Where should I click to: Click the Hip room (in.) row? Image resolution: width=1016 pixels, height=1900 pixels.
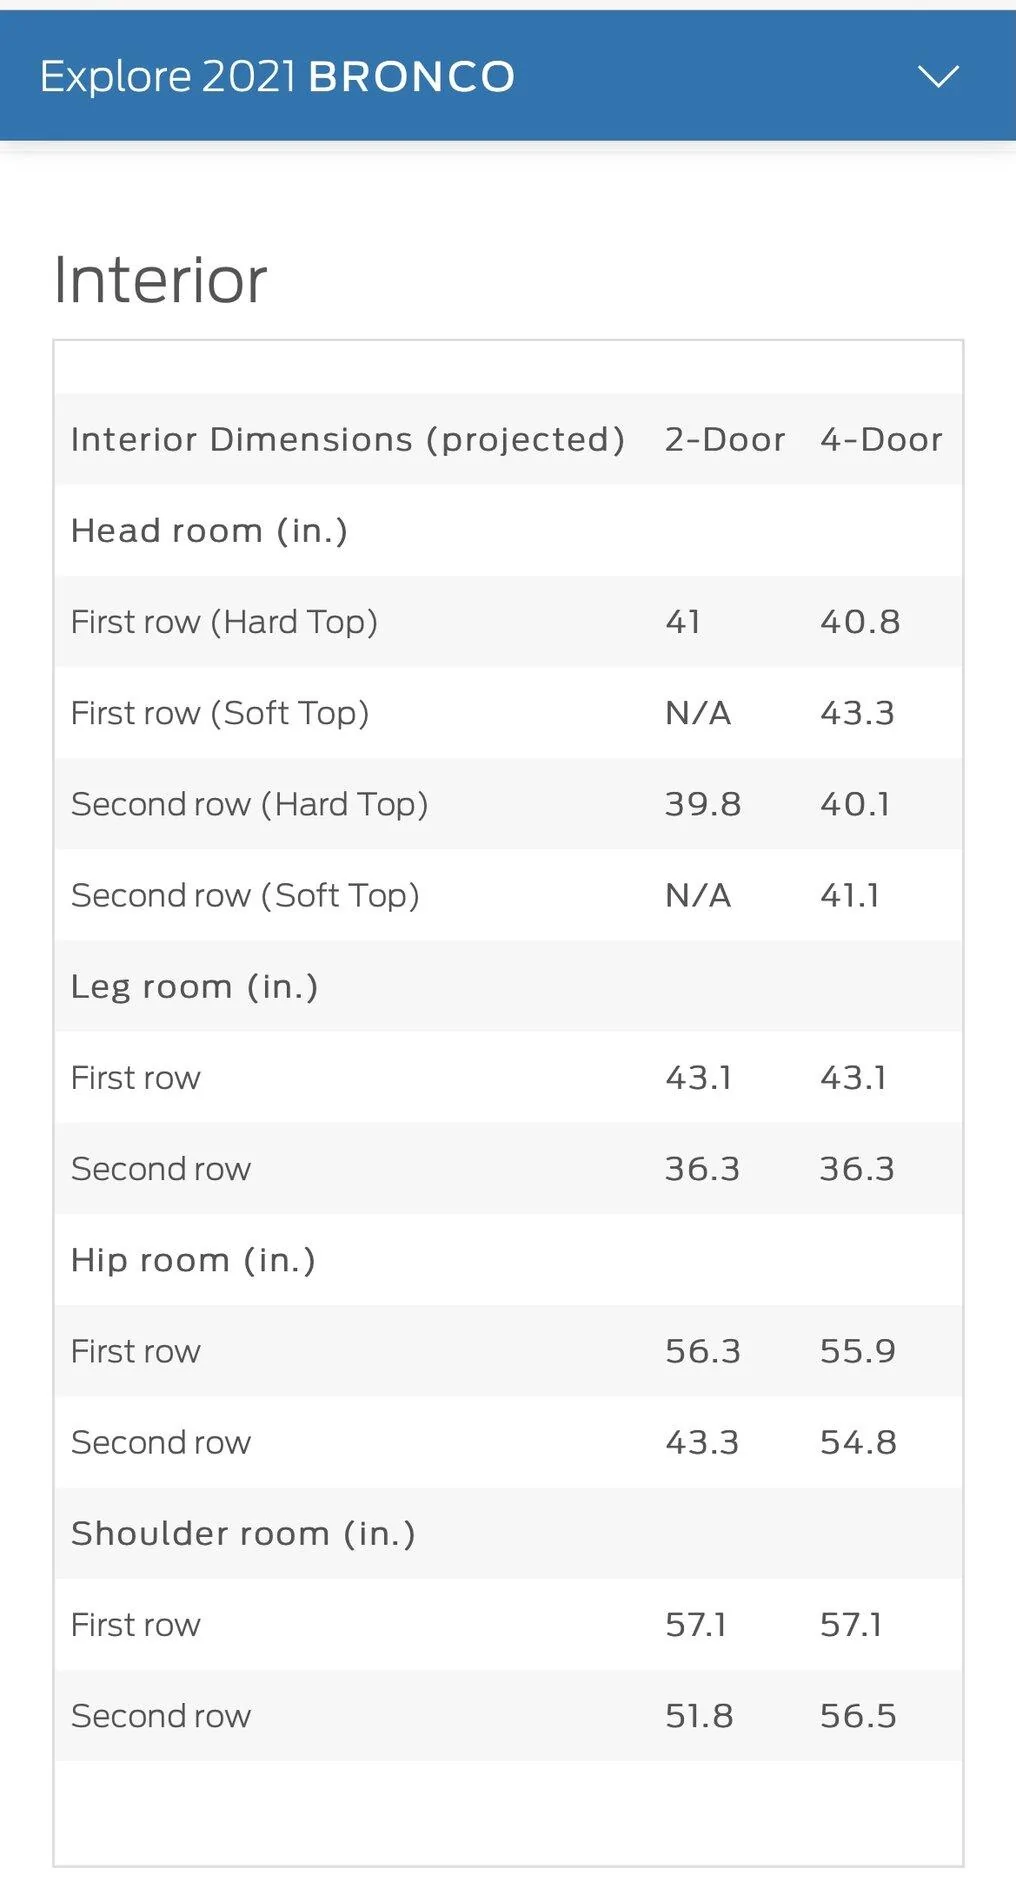[508, 1260]
